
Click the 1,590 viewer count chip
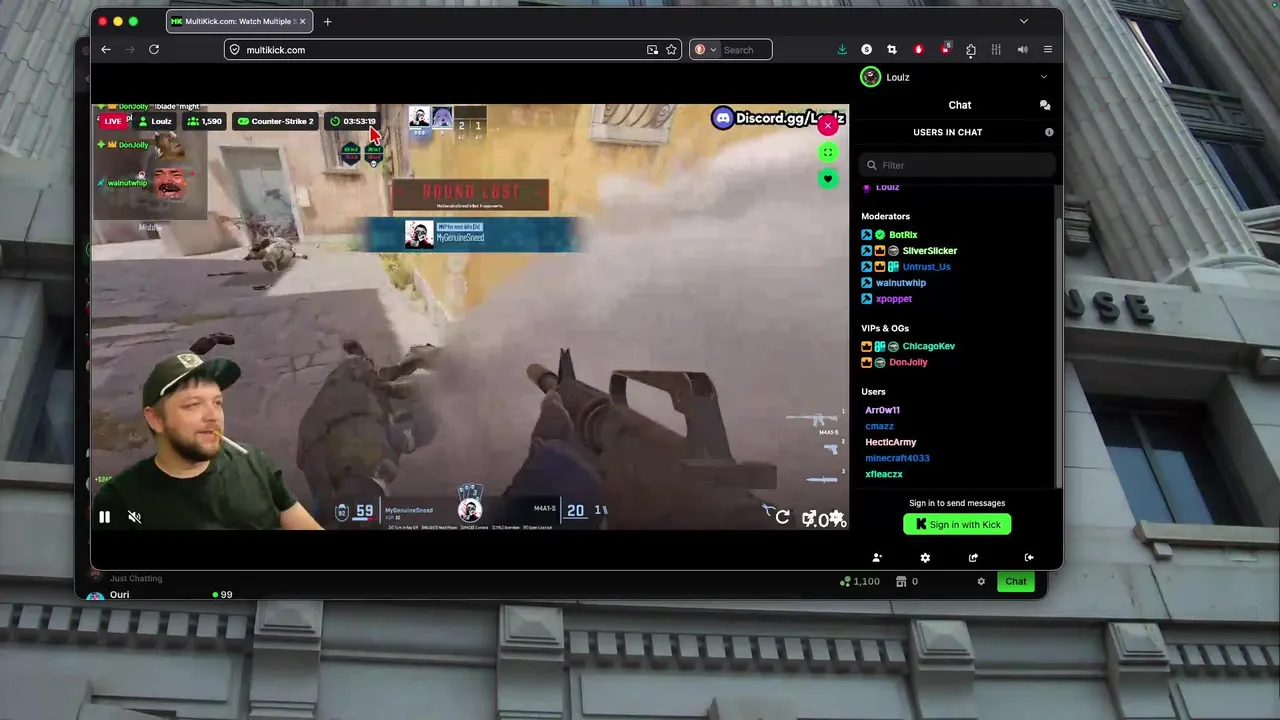coord(205,121)
